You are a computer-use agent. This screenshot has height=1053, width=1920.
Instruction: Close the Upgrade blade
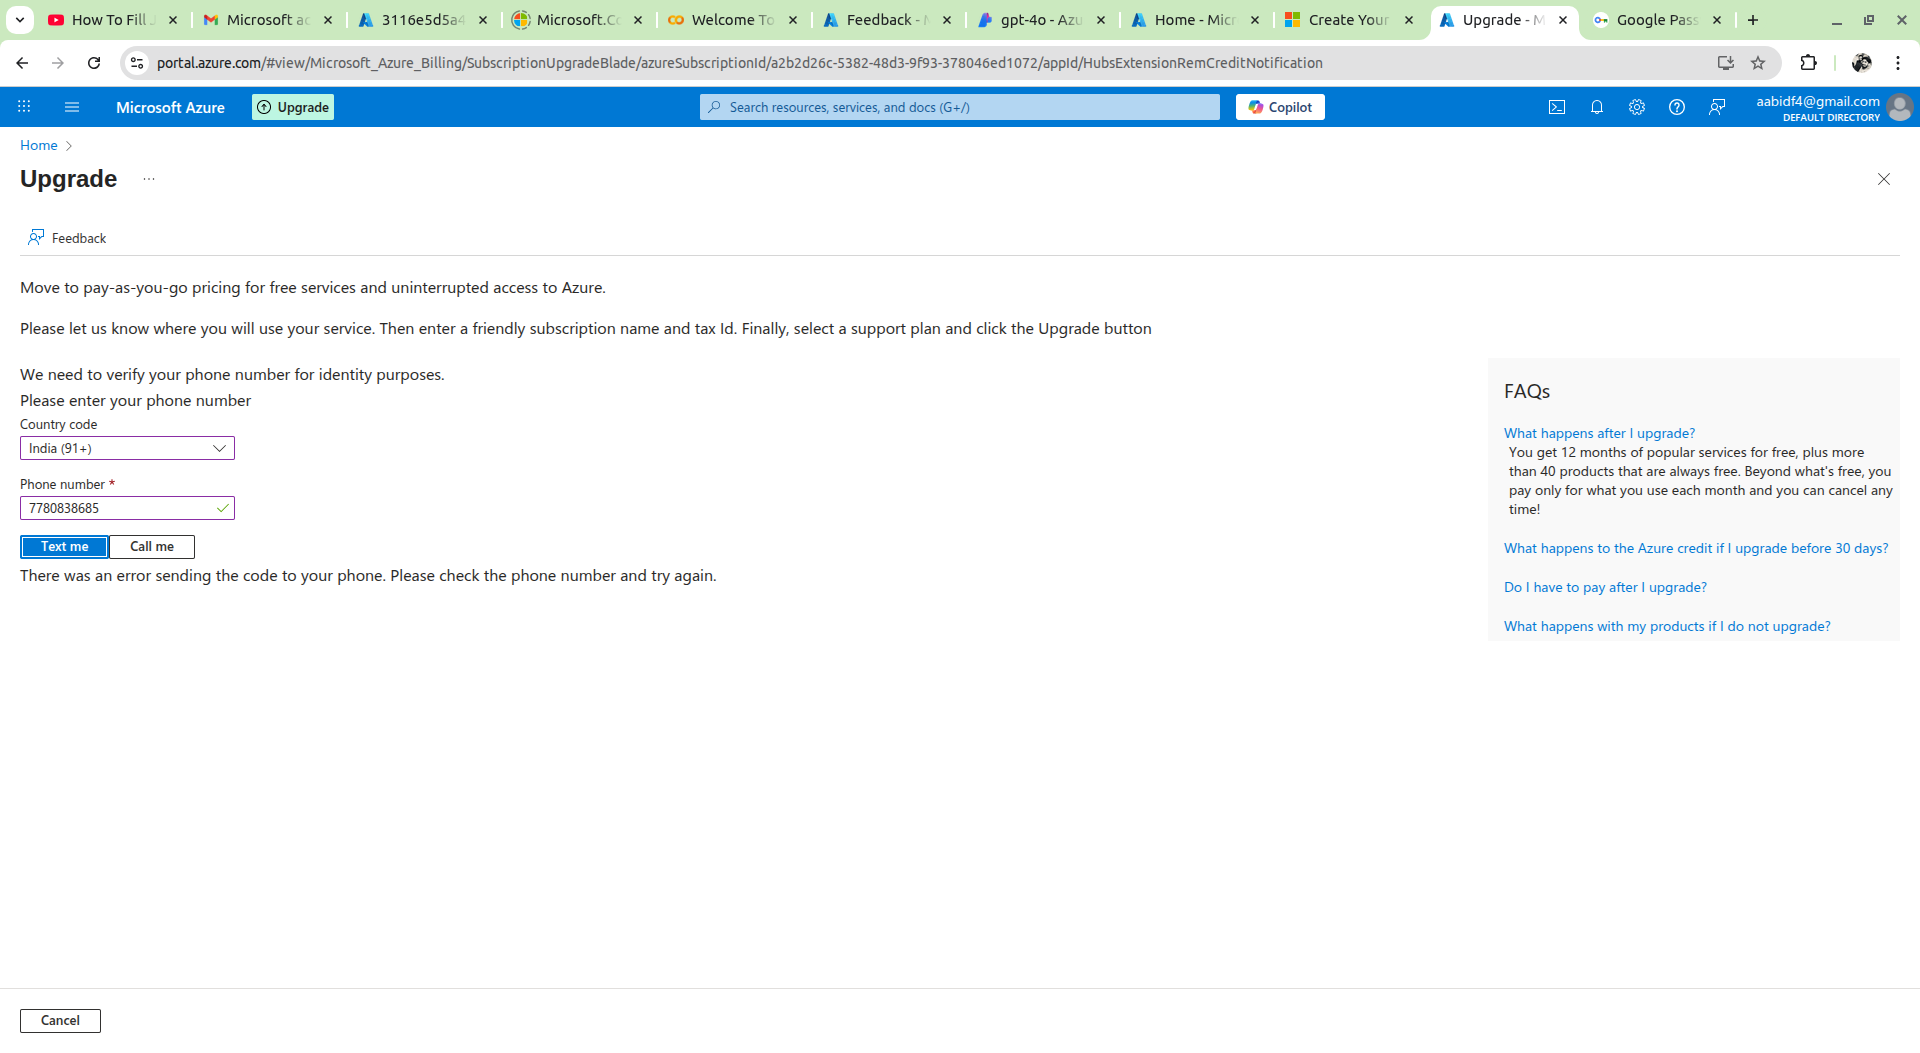pos(1884,179)
